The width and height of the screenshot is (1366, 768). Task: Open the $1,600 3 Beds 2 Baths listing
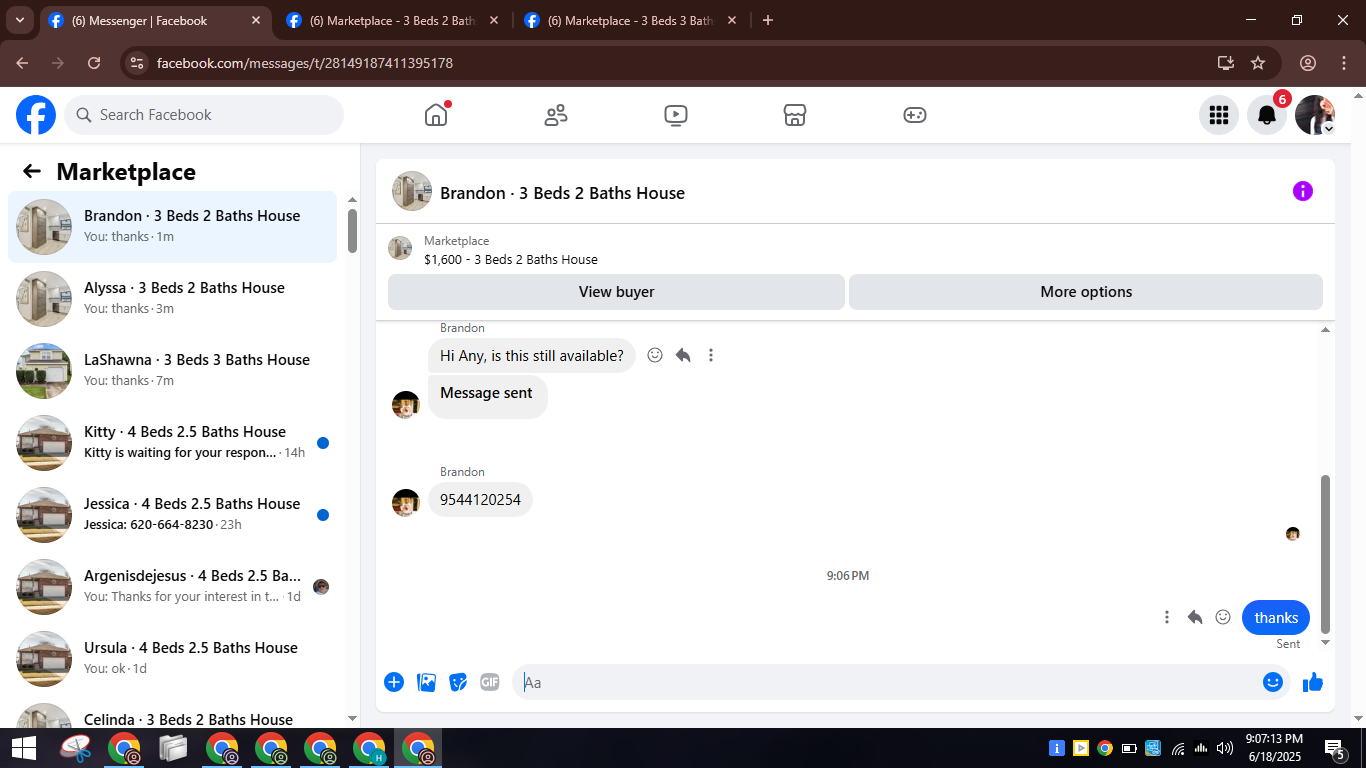[511, 259]
